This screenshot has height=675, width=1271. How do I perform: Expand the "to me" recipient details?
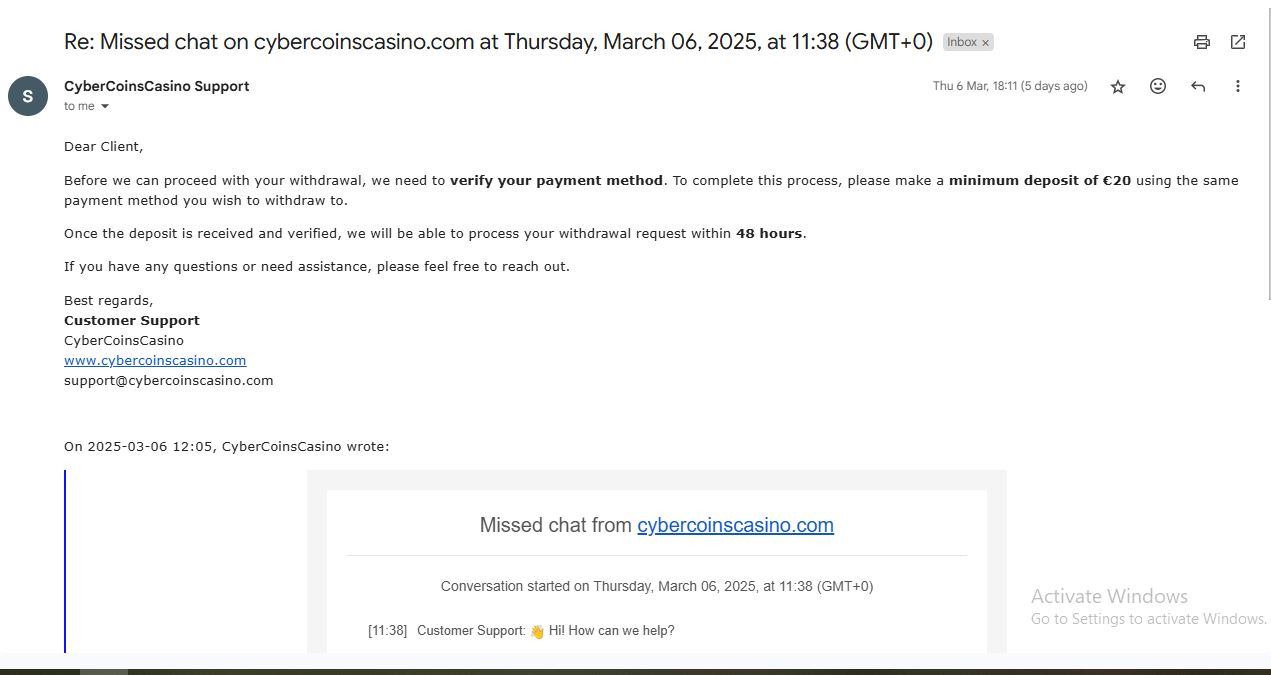[x=104, y=107]
